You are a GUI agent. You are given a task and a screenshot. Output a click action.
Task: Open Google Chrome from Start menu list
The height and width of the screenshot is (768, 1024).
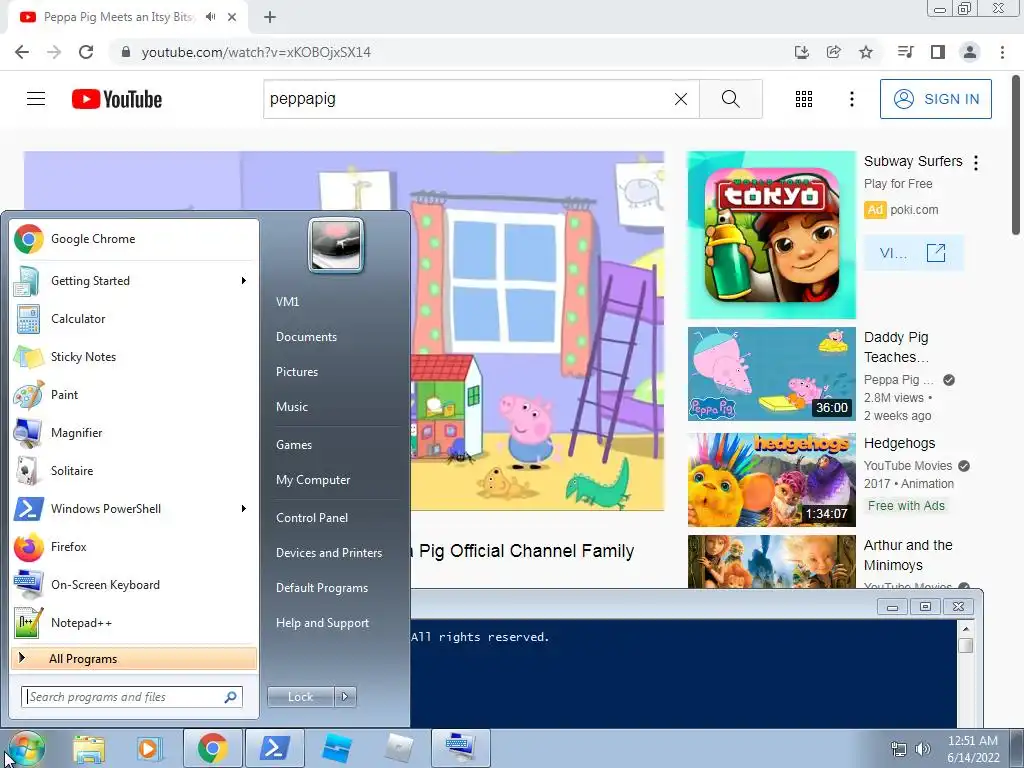[134, 239]
